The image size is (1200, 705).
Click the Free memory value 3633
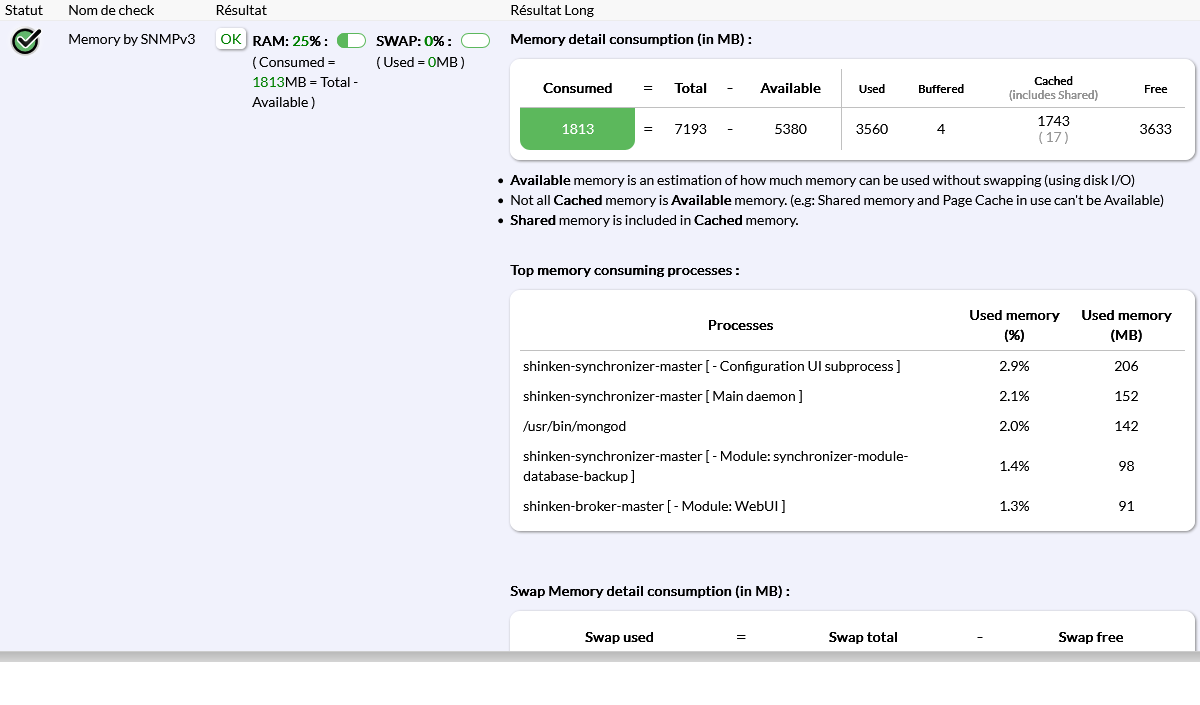(x=1155, y=129)
